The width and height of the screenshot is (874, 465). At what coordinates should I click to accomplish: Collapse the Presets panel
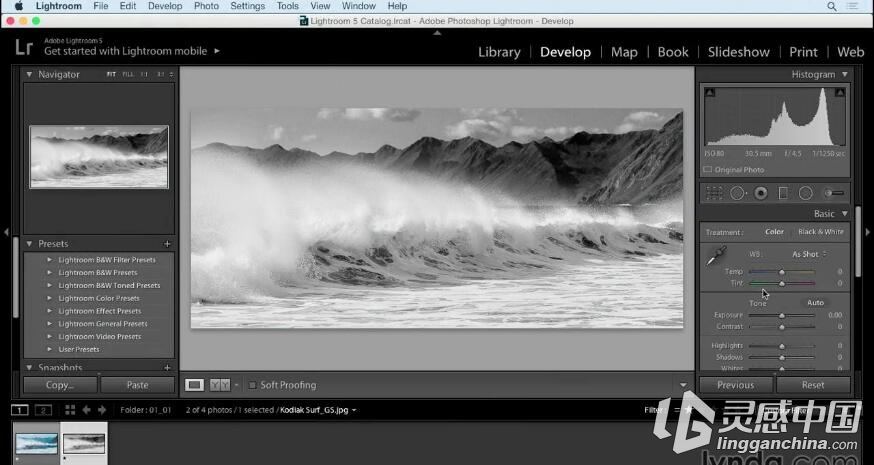point(29,244)
